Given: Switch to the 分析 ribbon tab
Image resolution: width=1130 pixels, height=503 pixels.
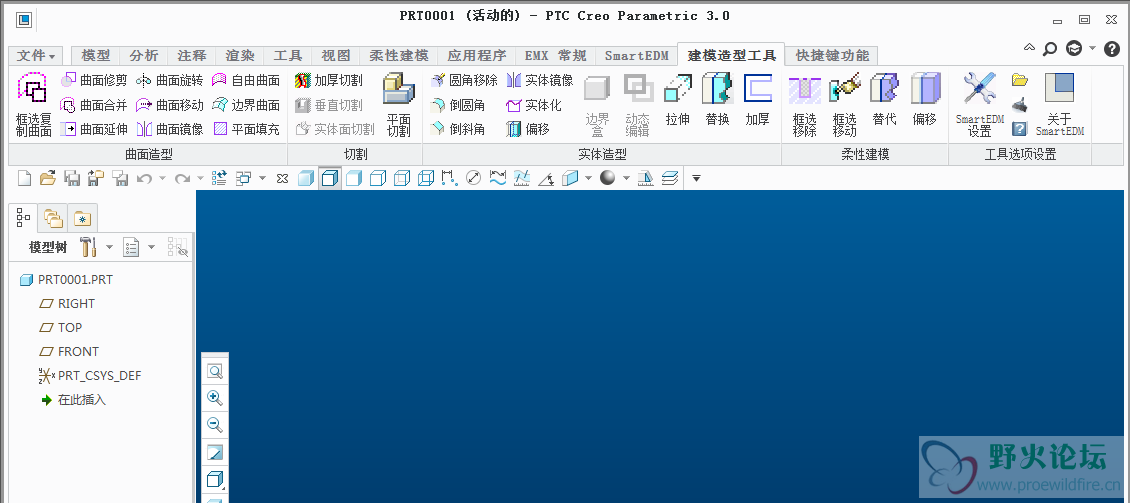Looking at the screenshot, I should click(x=143, y=55).
